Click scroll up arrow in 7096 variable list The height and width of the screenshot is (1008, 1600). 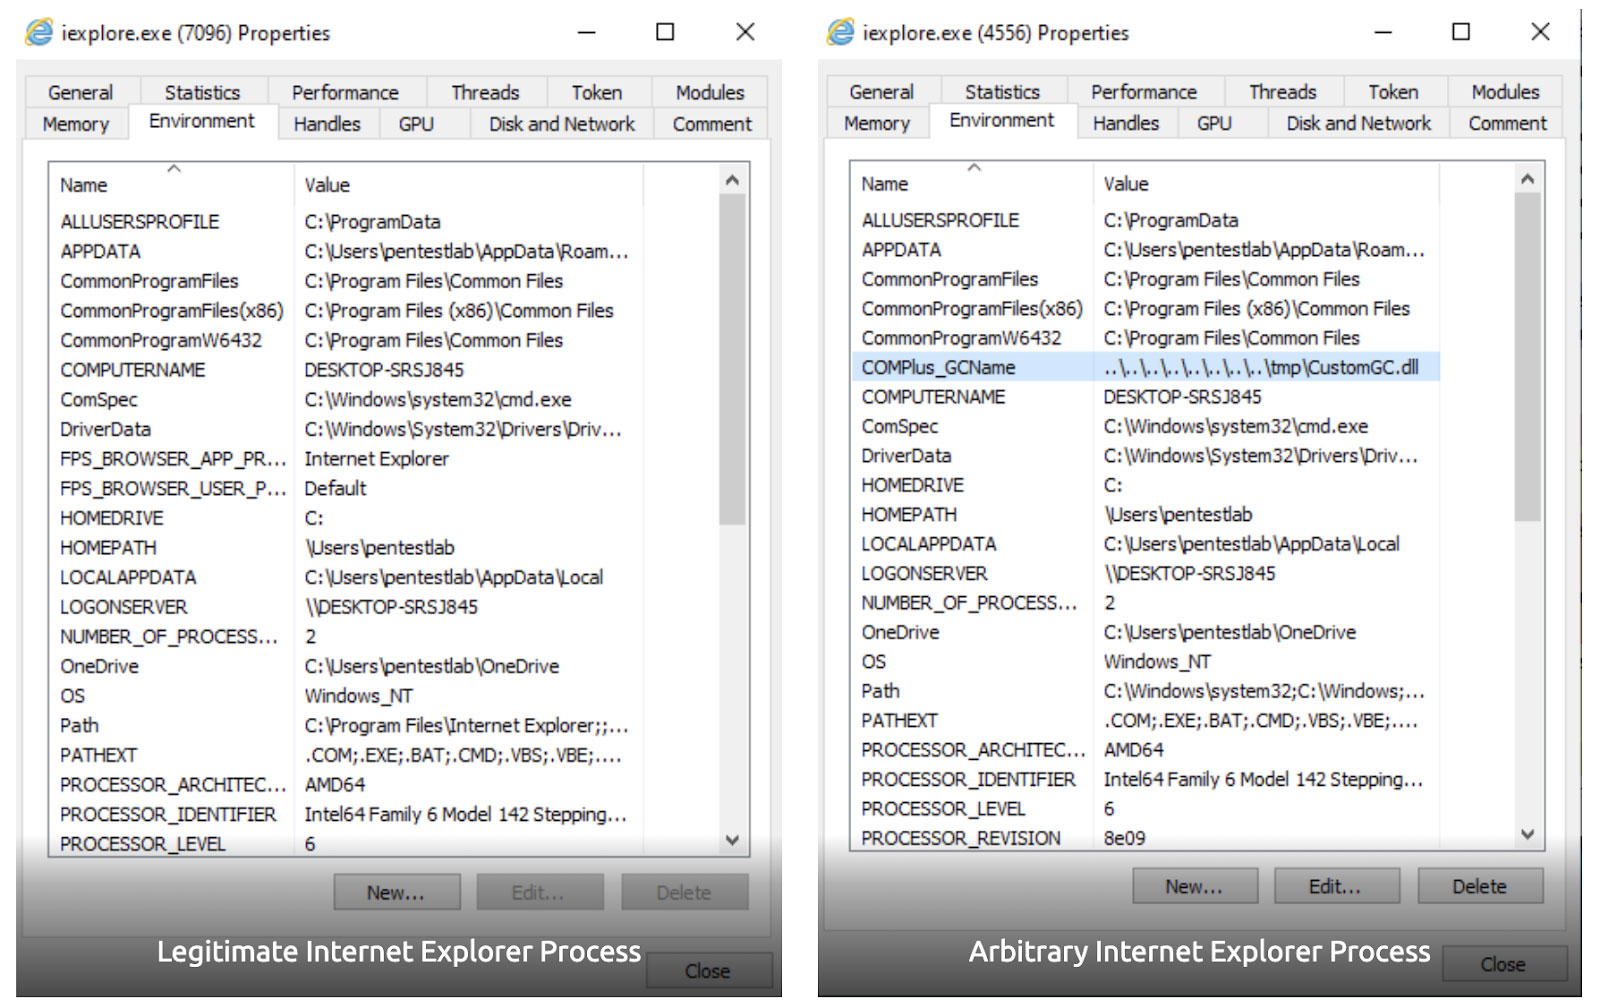732,180
